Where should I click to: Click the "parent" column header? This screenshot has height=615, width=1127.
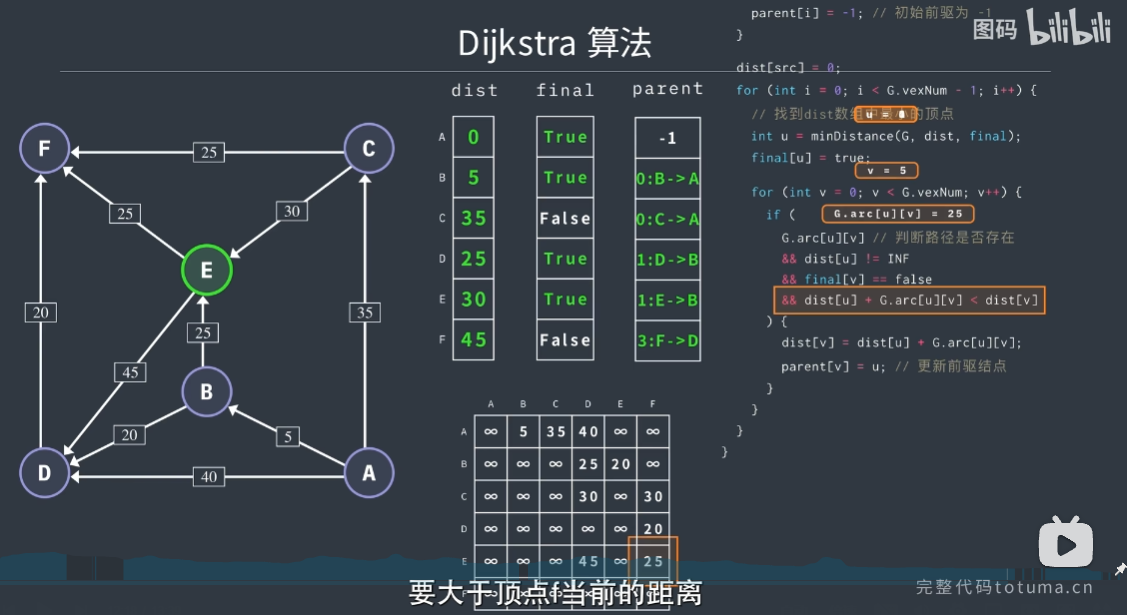coord(667,89)
